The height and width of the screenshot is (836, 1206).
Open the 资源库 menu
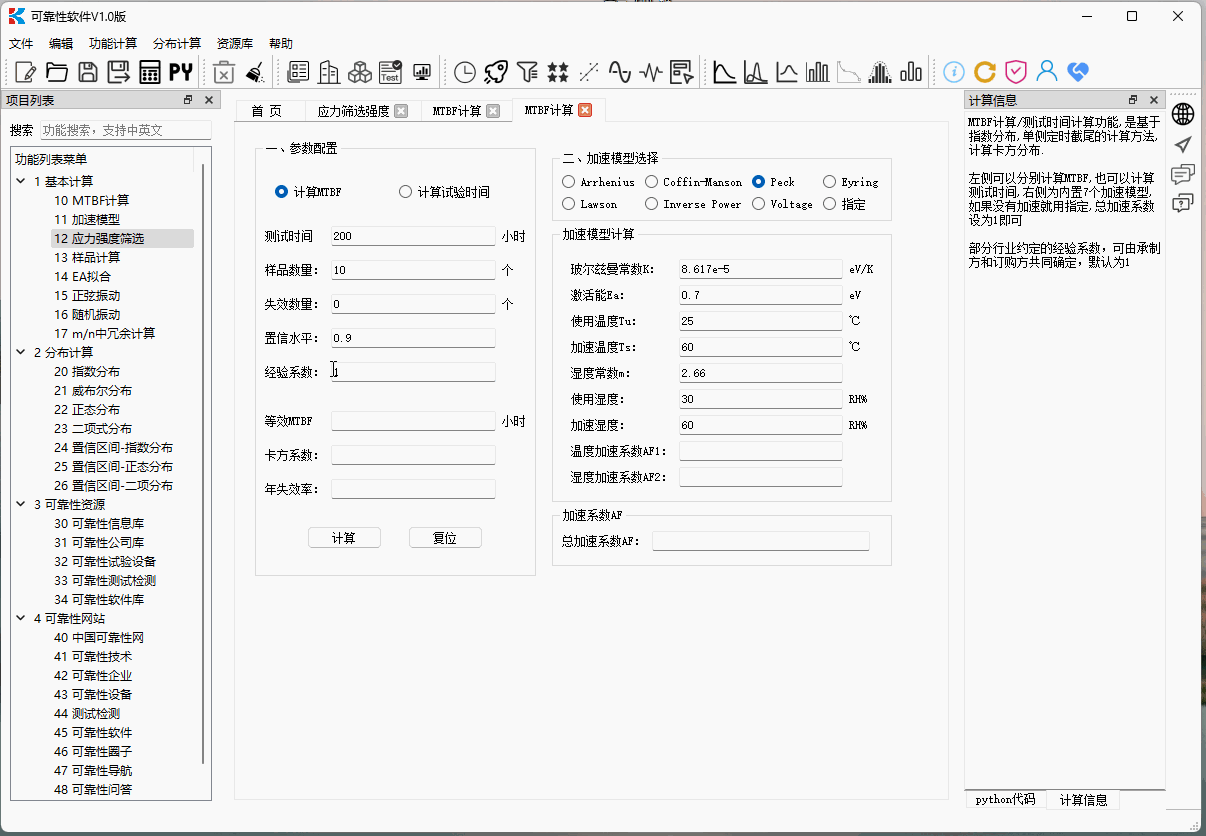(x=234, y=43)
